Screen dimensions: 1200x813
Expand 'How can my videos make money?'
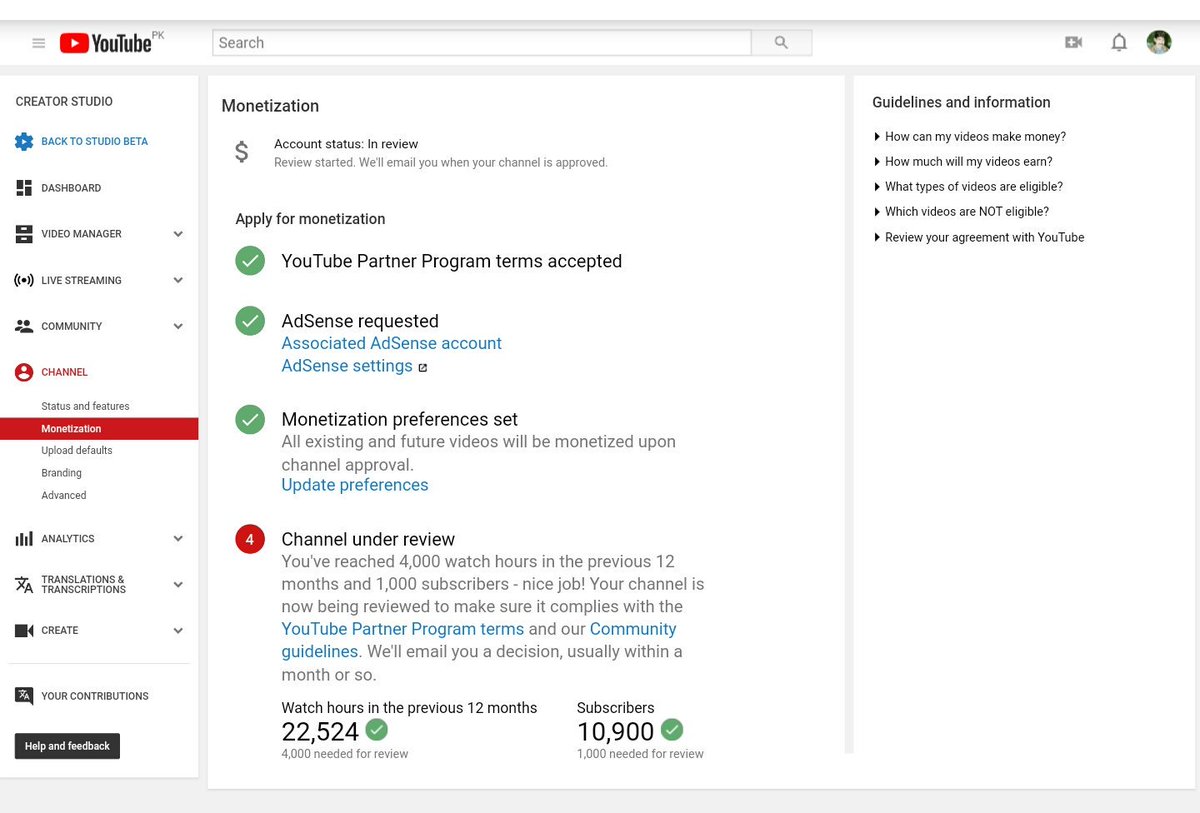coord(970,137)
